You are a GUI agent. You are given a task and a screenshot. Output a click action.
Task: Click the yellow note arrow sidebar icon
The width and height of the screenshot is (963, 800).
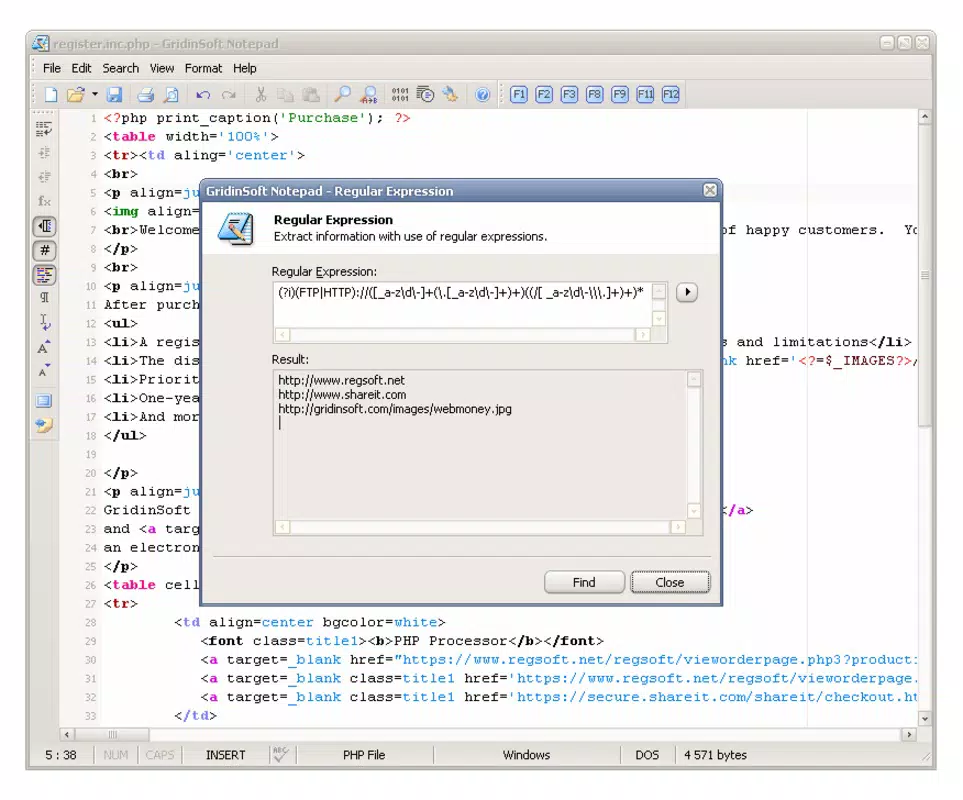[44, 425]
